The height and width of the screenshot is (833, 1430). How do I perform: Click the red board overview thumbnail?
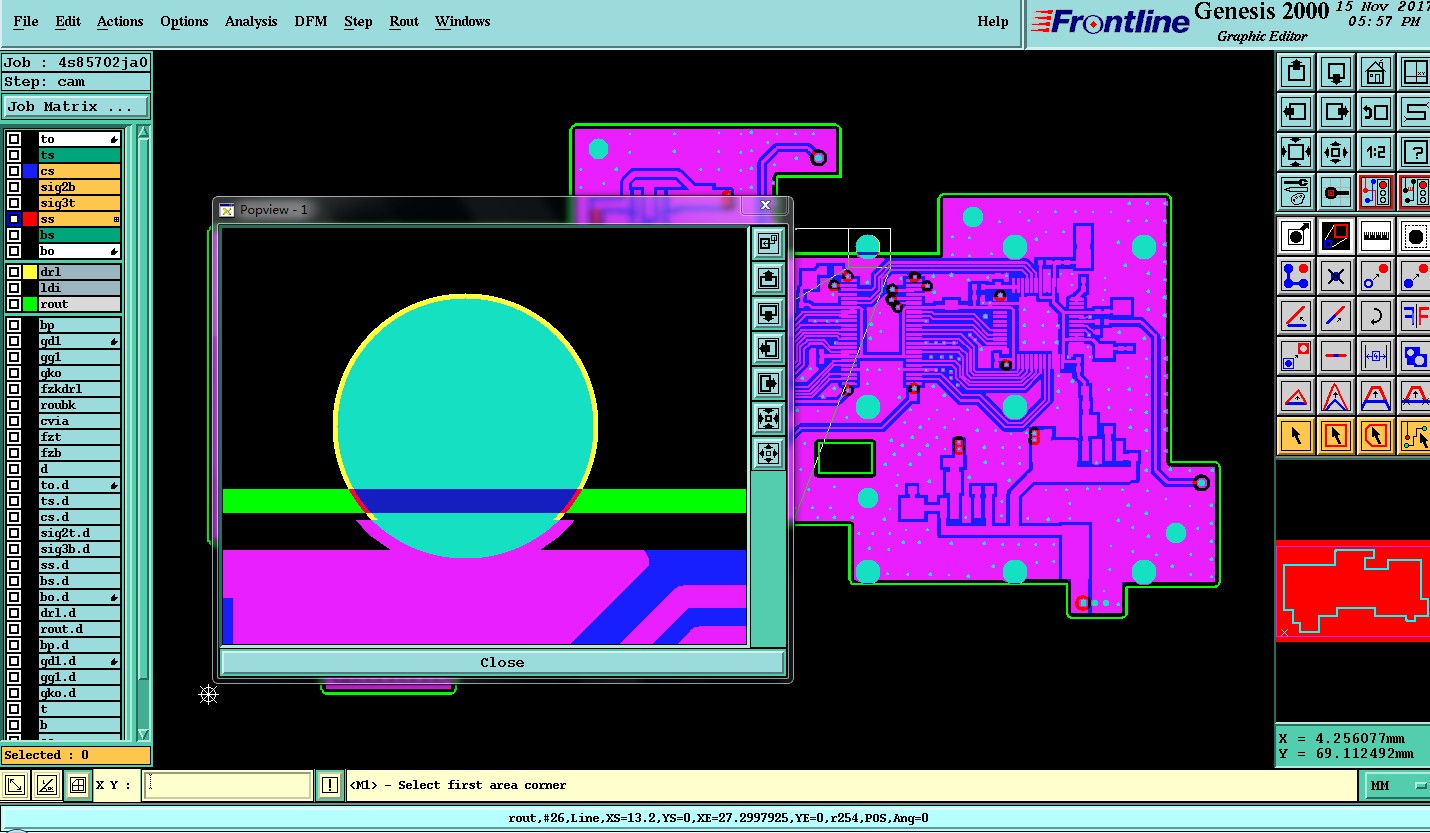click(1352, 592)
